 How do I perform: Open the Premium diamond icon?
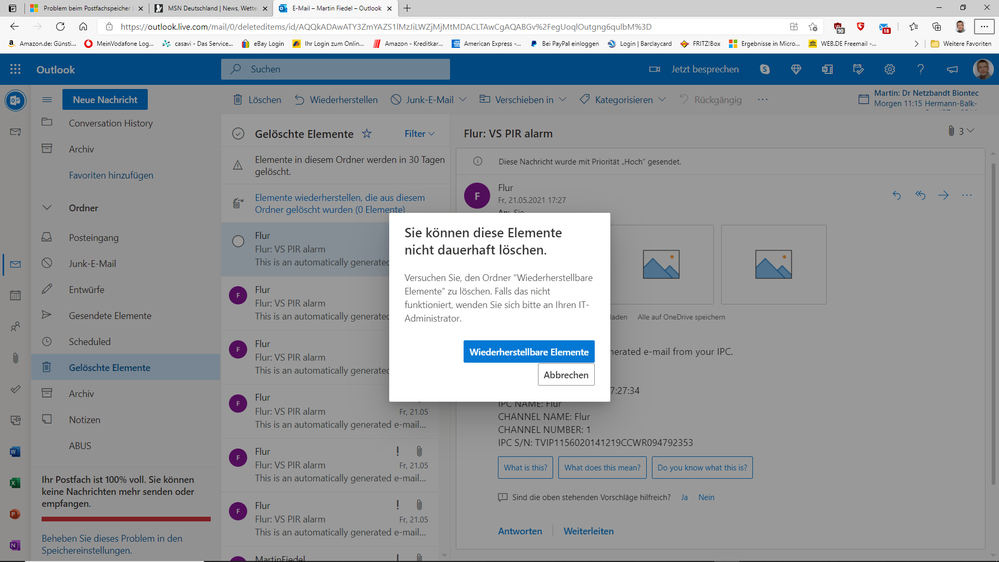796,69
